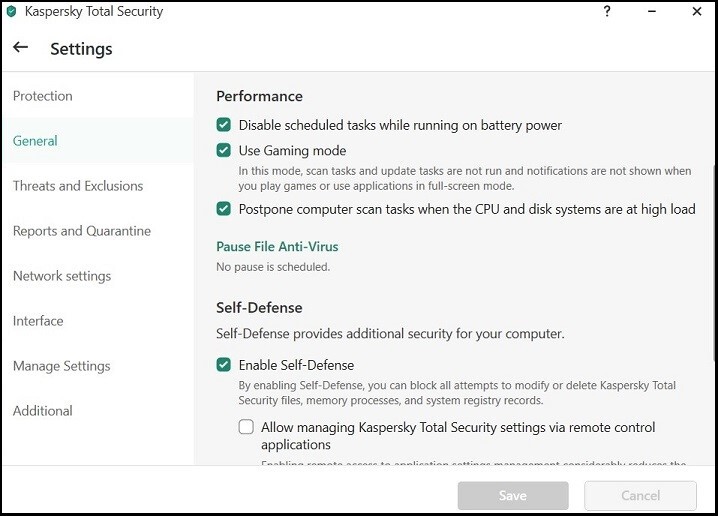
Task: Open Reports and Quarantine settings
Action: coord(82,231)
